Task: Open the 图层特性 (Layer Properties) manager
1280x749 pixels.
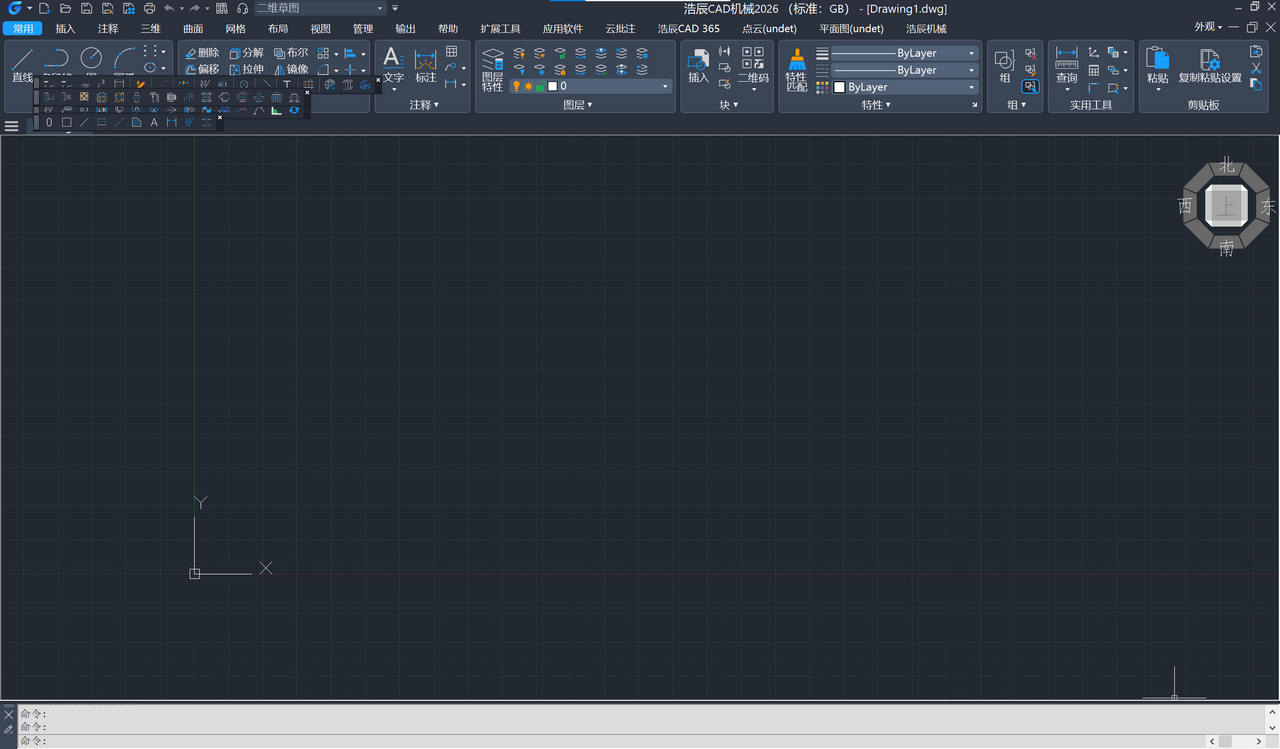Action: (492, 68)
